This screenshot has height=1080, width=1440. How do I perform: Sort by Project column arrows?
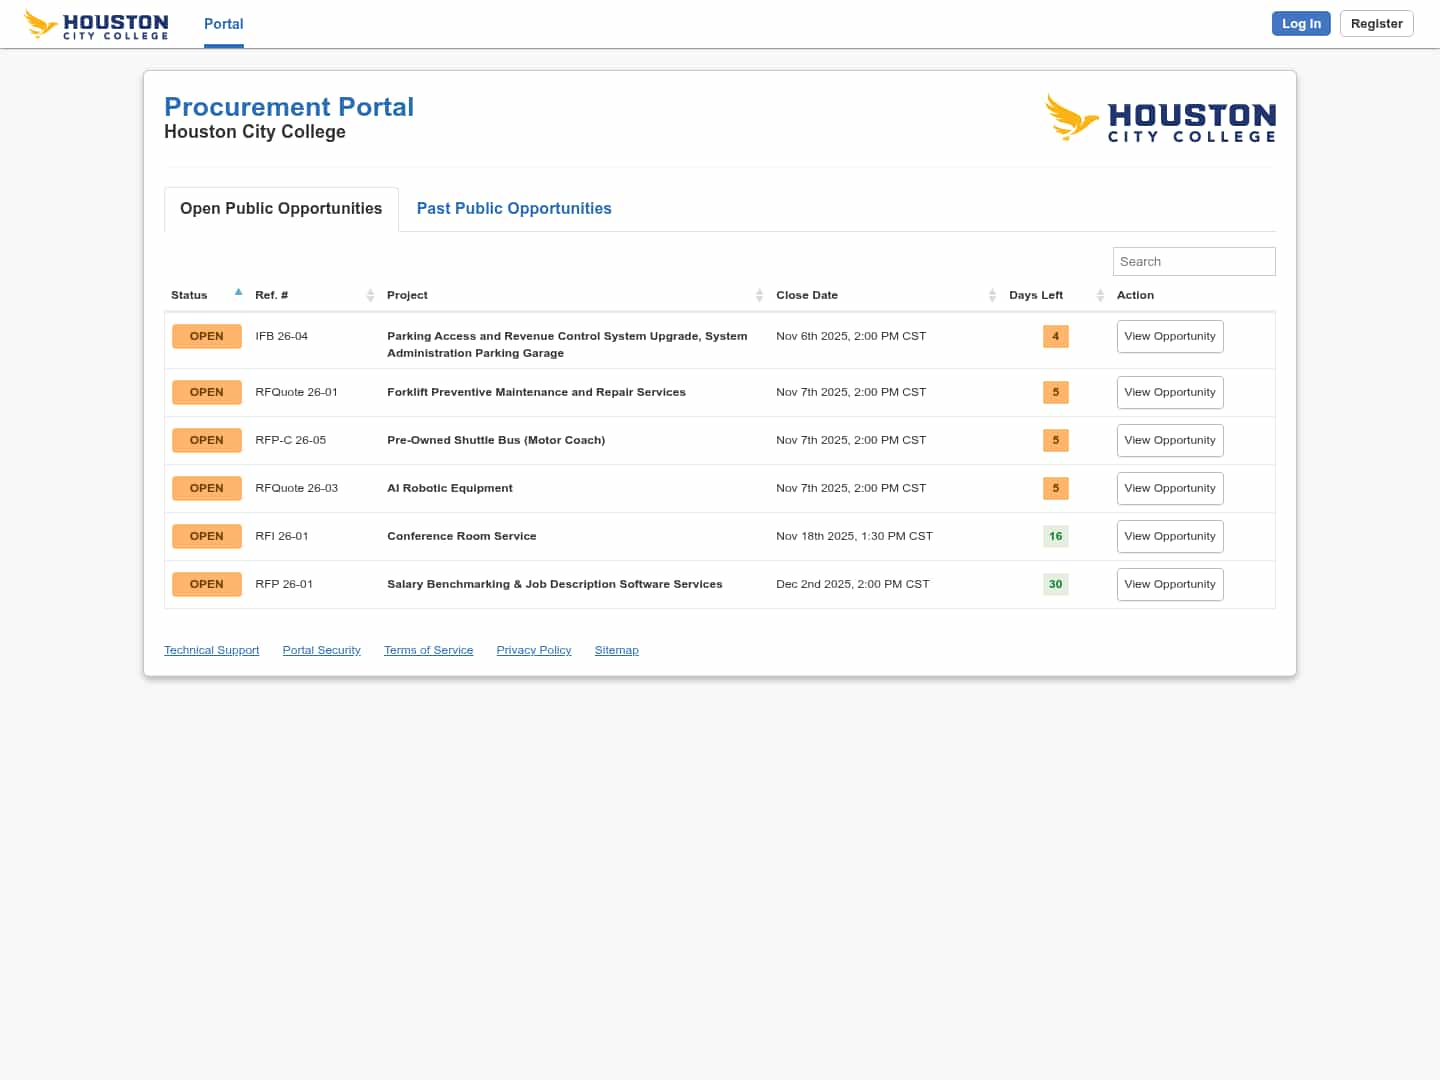pyautogui.click(x=759, y=295)
